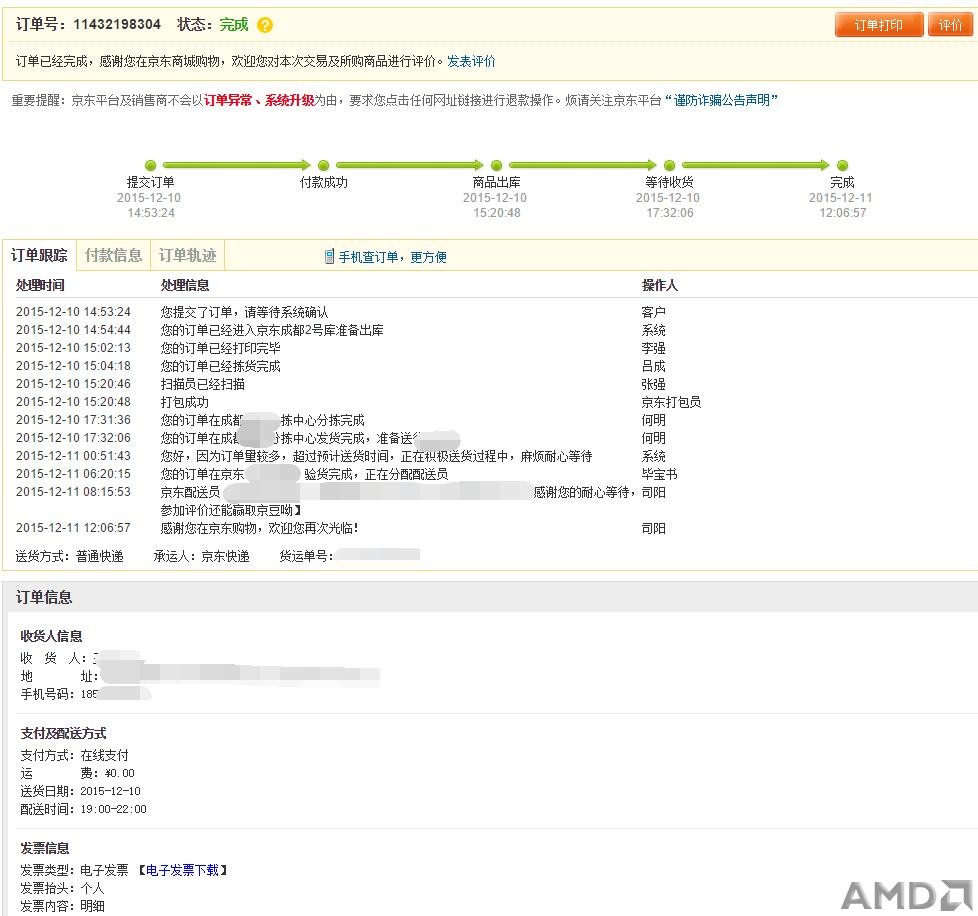
Task: Select the delivery time 19:00-22:00
Action: click(114, 809)
